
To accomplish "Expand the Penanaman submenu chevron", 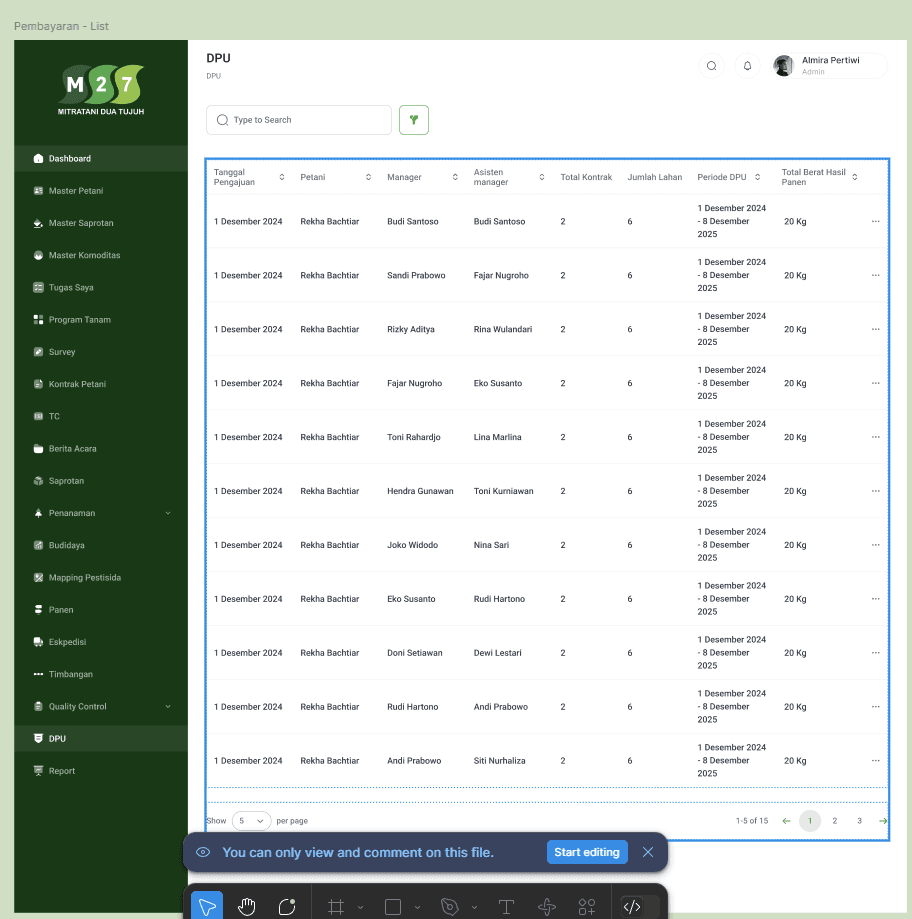I will tap(168, 513).
